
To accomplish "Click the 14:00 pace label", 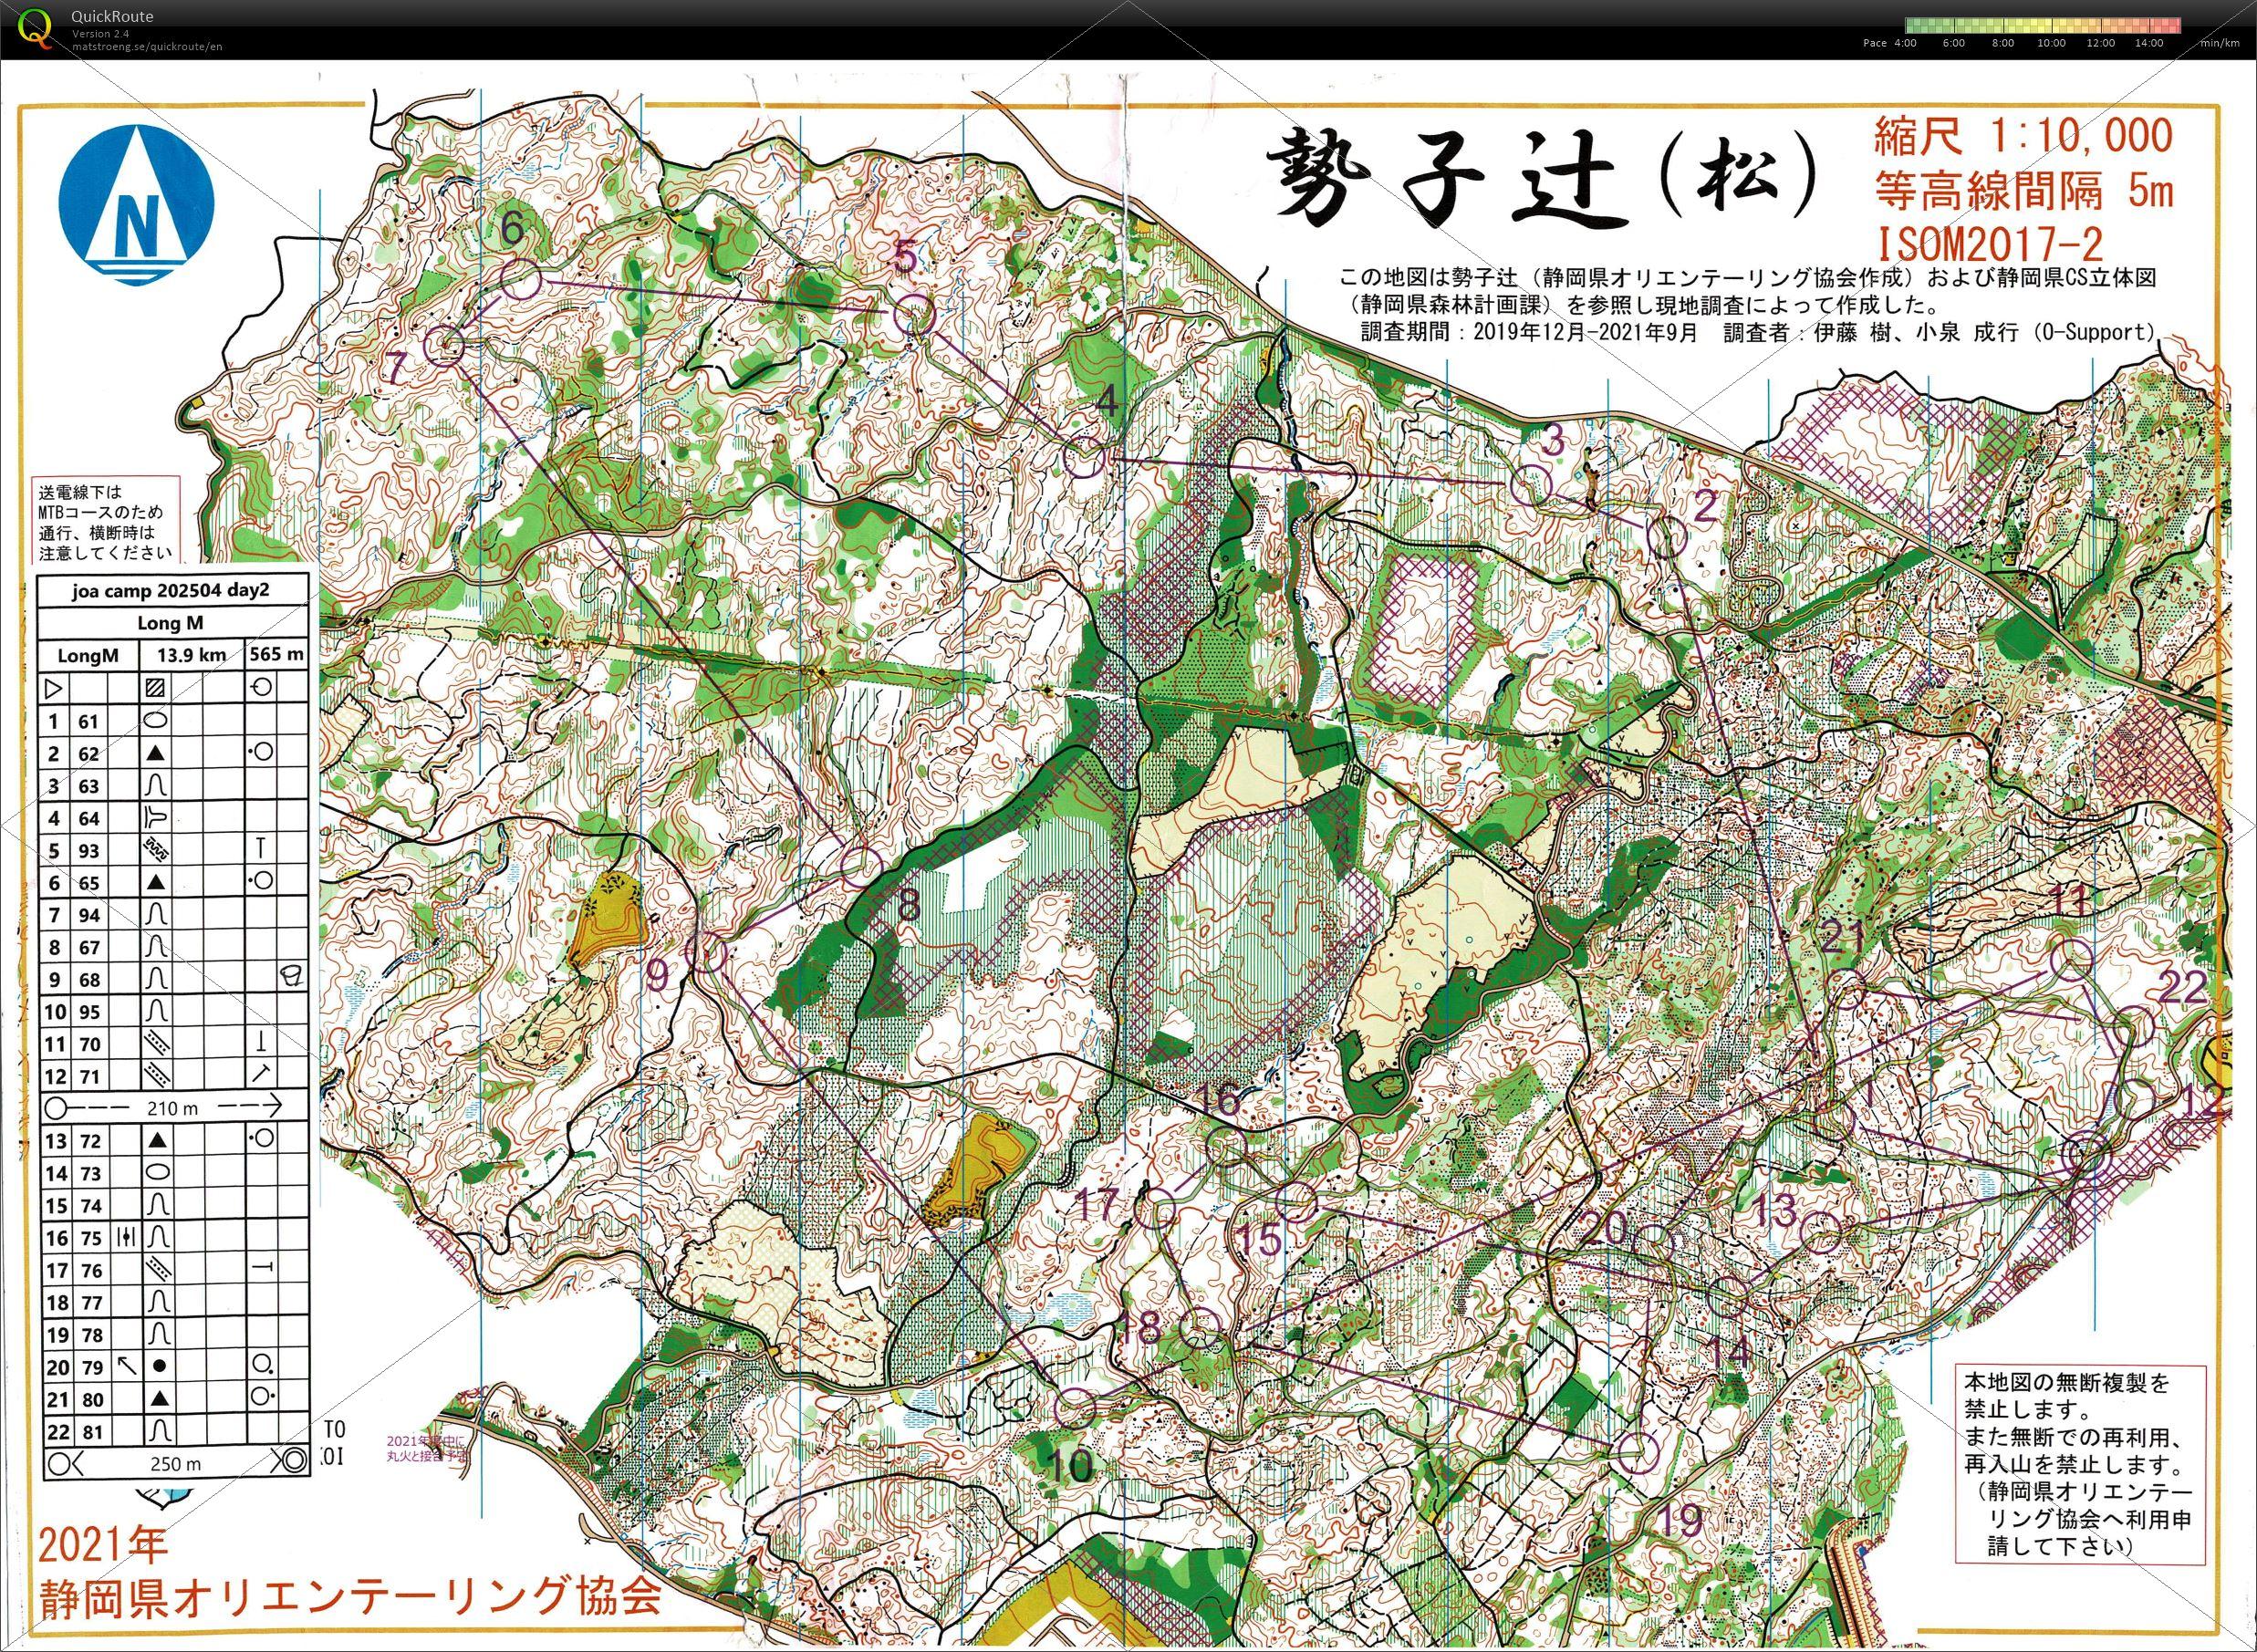I will (x=2149, y=43).
